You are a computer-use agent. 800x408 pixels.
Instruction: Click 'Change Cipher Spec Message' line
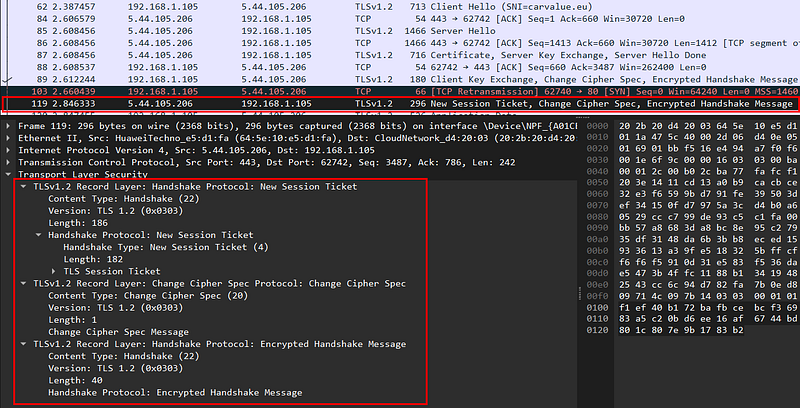[118, 332]
